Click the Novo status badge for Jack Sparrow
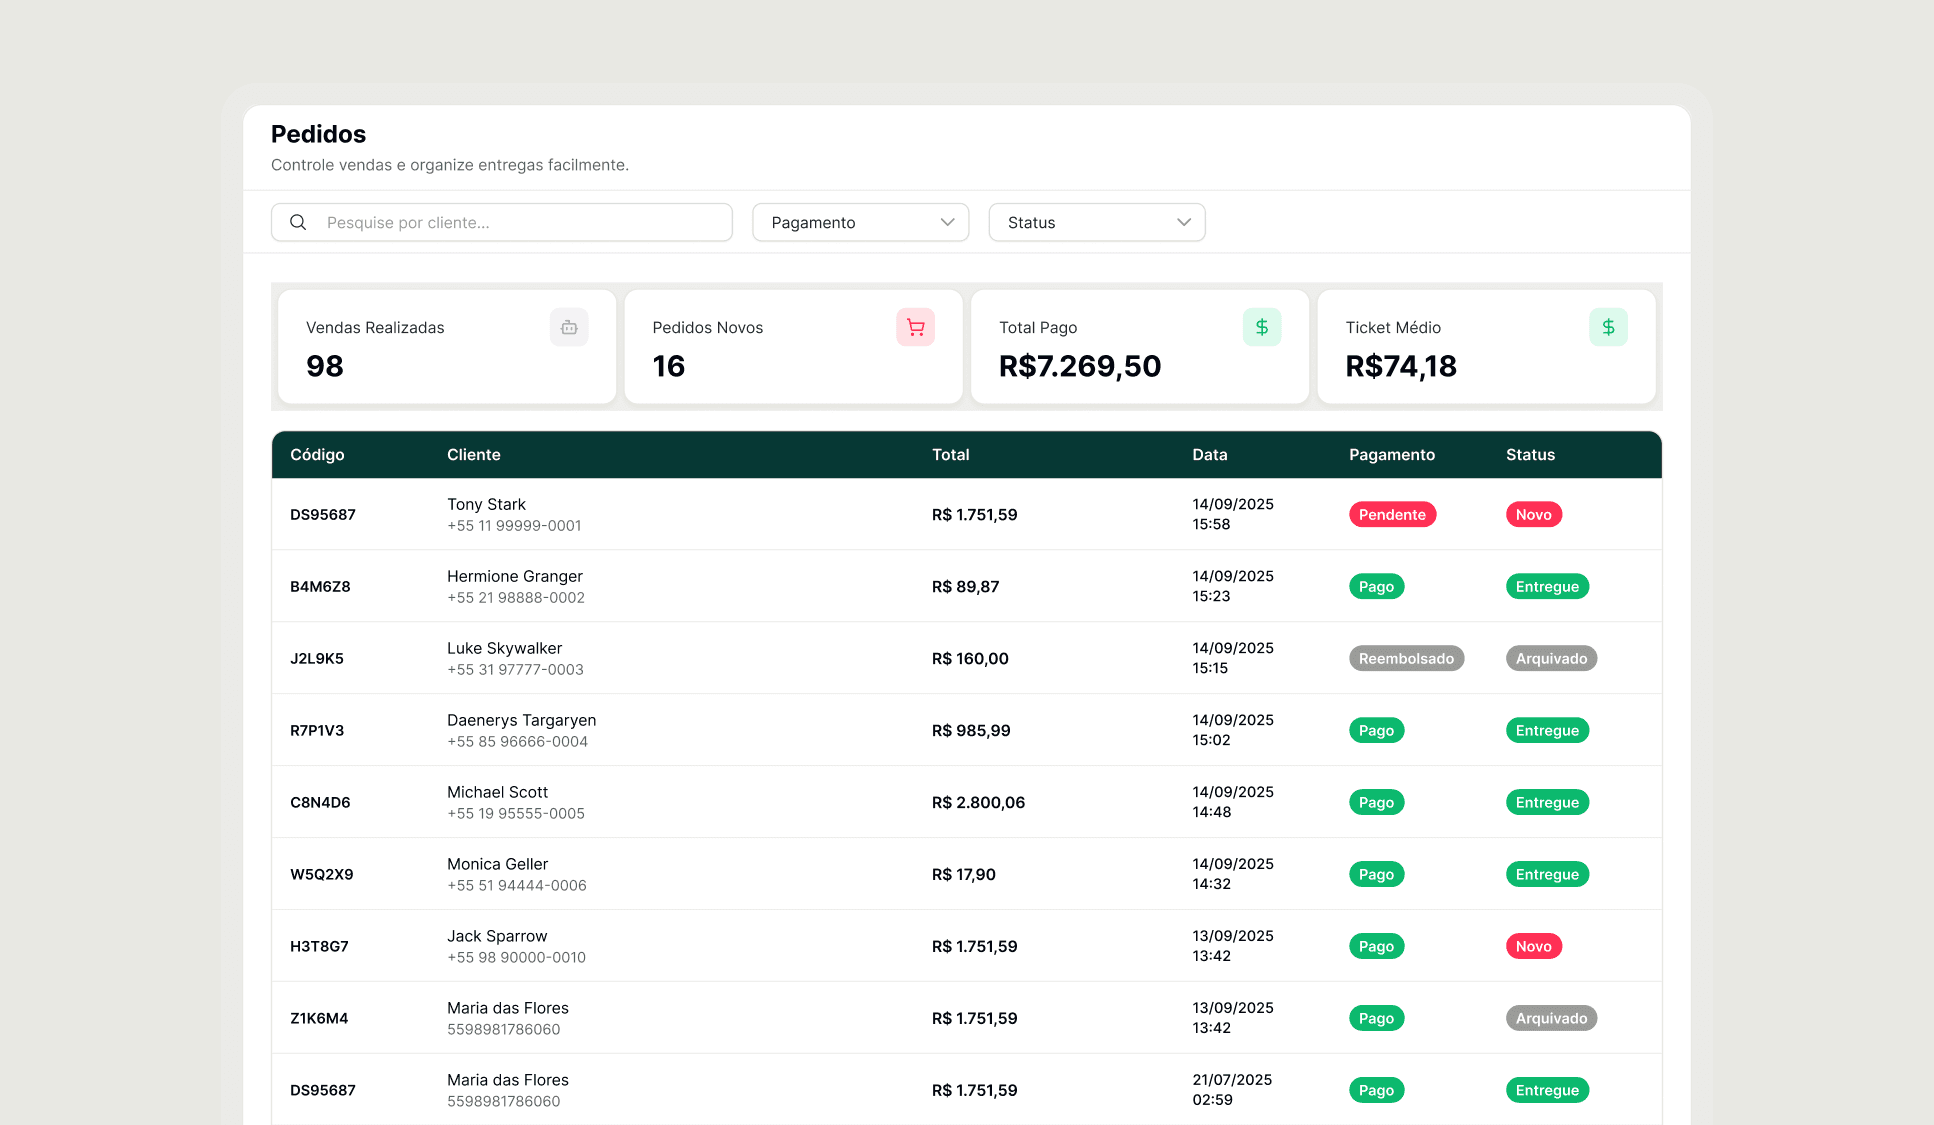 [1533, 947]
